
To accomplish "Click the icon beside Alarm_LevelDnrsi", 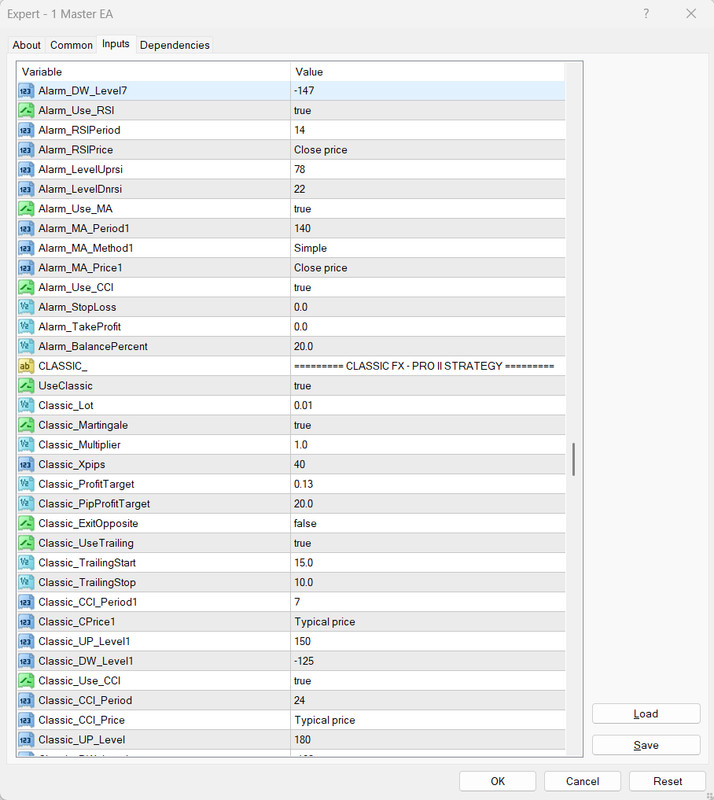I will (26, 189).
